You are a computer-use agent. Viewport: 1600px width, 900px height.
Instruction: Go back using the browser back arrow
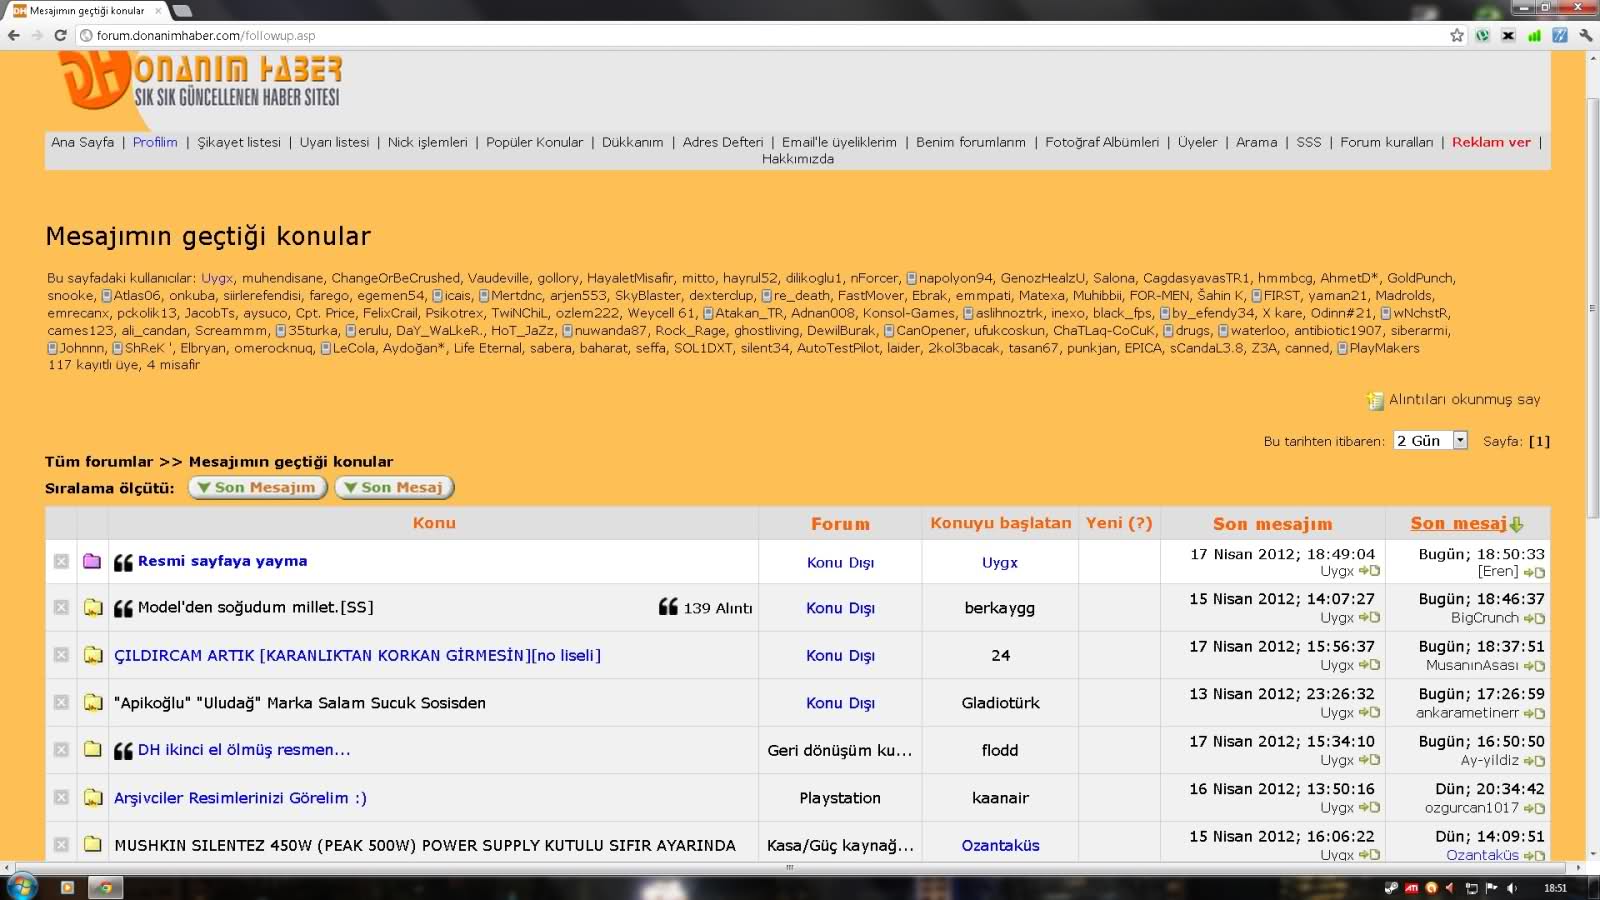coord(13,35)
